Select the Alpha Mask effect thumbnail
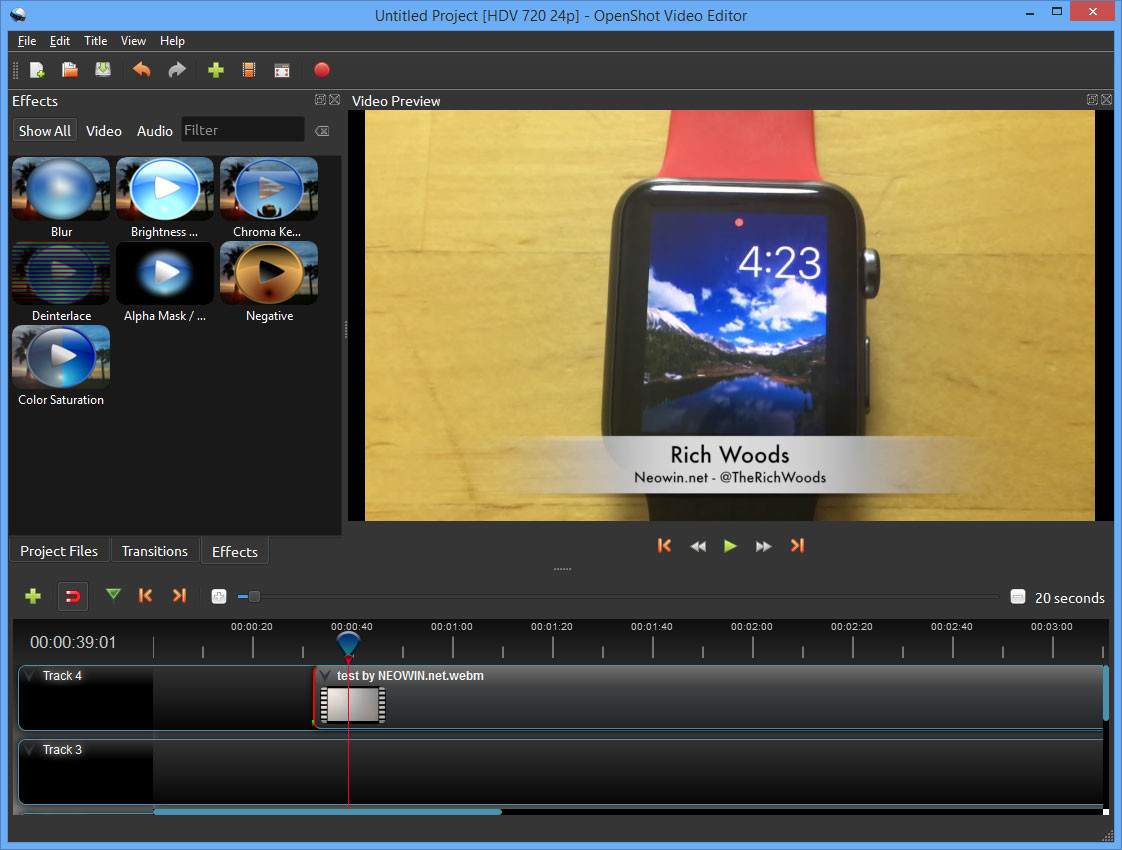This screenshot has width=1122, height=850. tap(165, 273)
